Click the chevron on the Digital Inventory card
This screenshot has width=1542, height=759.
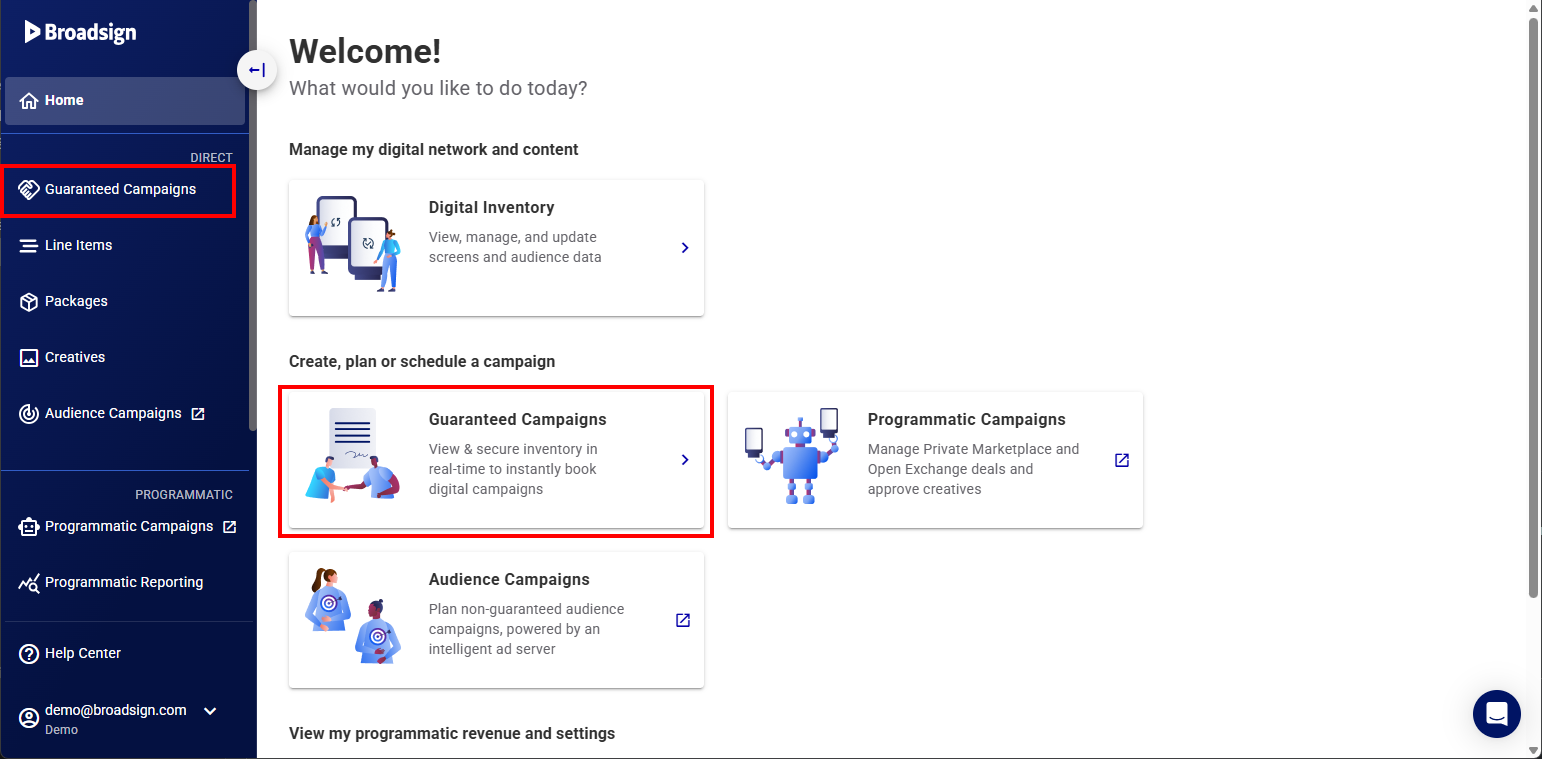coord(685,247)
